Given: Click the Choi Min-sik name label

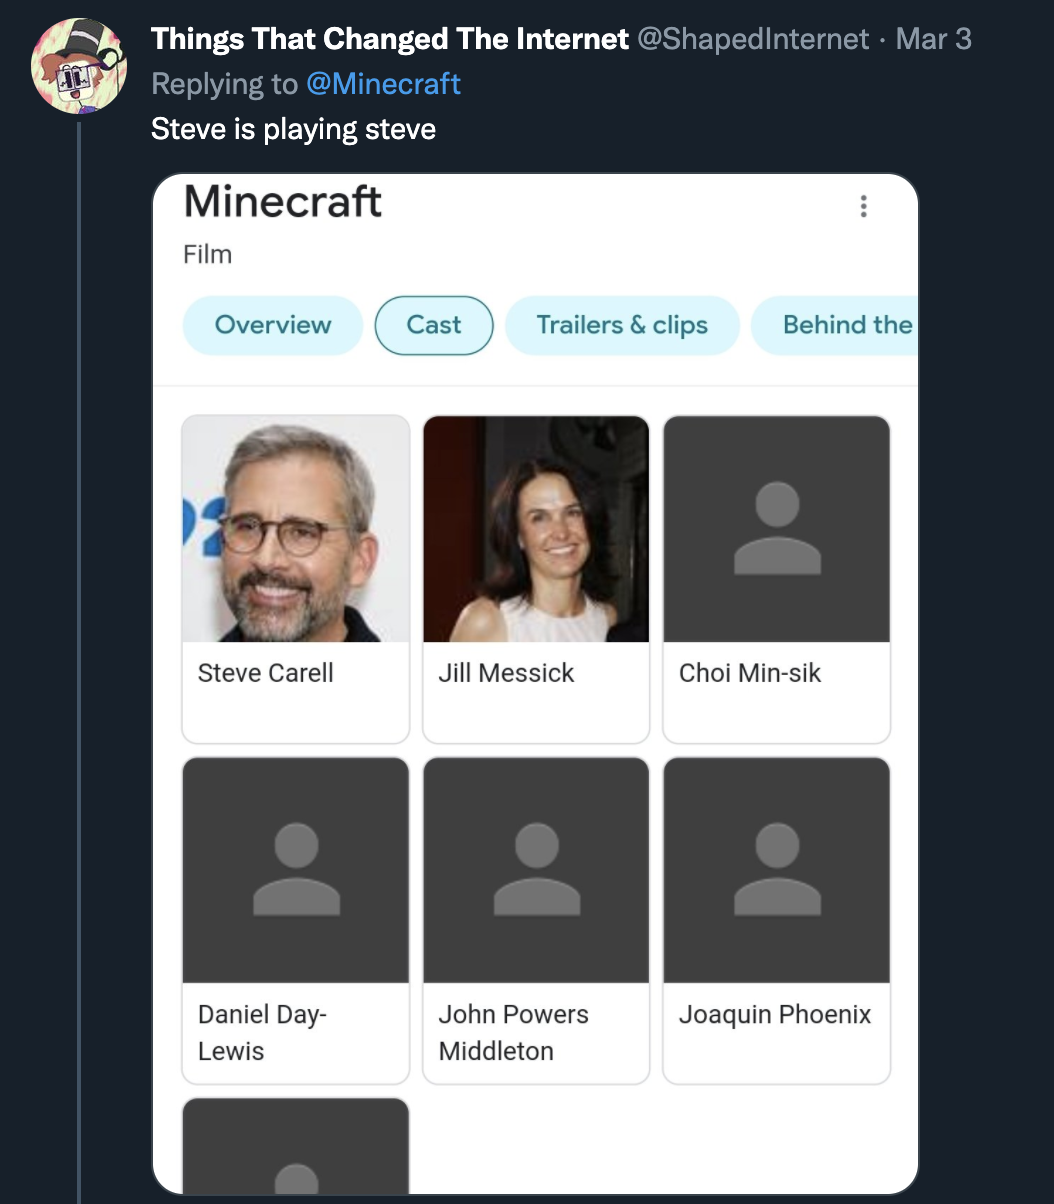Looking at the screenshot, I should point(750,673).
